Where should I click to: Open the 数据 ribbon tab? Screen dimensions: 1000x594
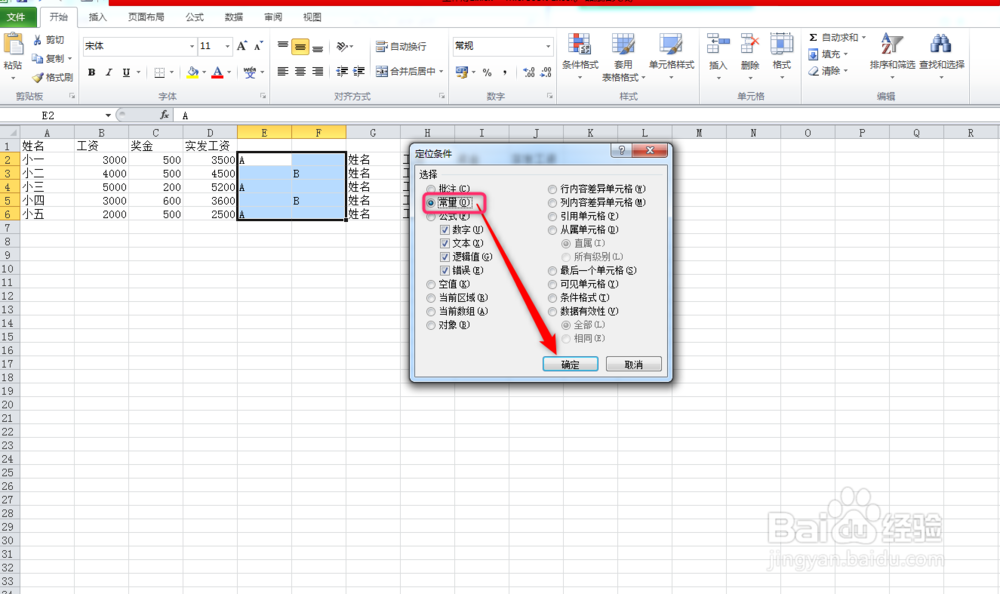click(234, 16)
